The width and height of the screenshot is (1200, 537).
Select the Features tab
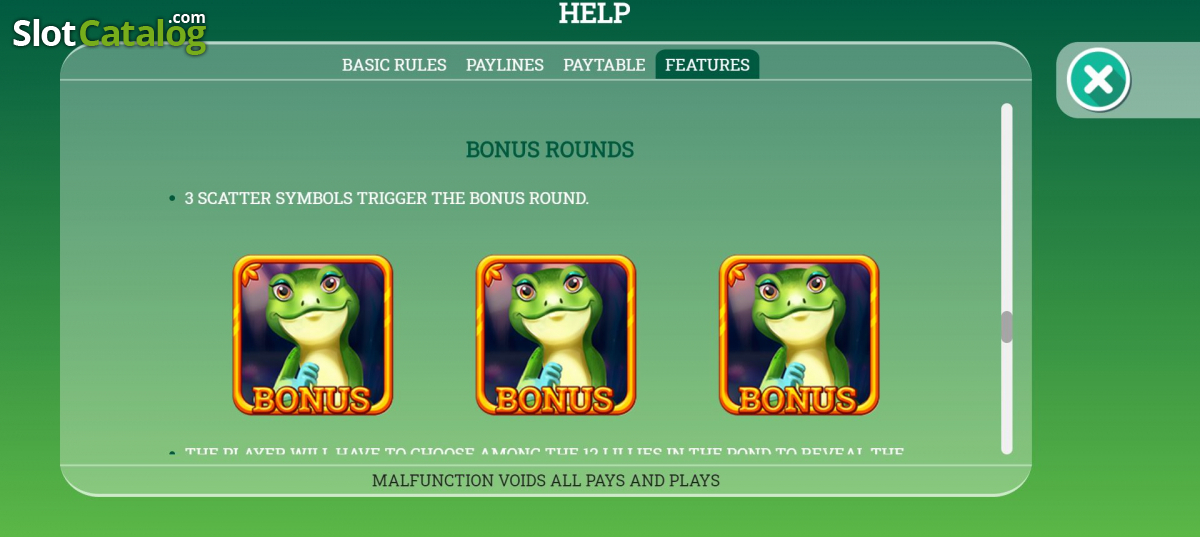707,65
